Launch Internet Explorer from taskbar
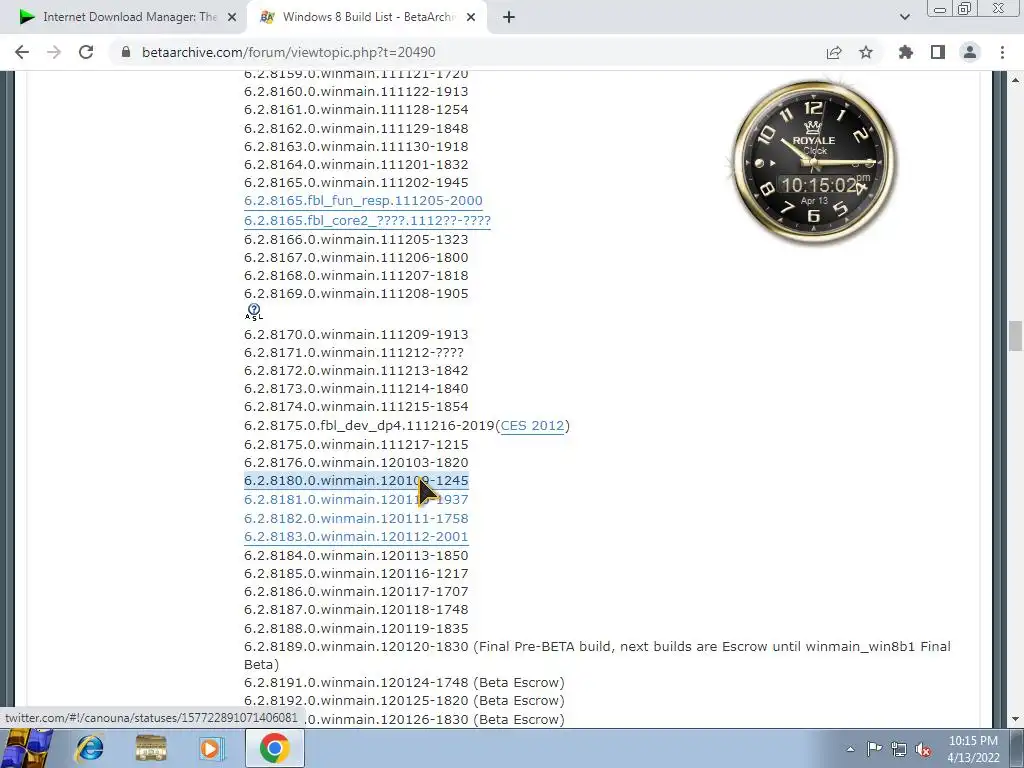 tap(89, 748)
